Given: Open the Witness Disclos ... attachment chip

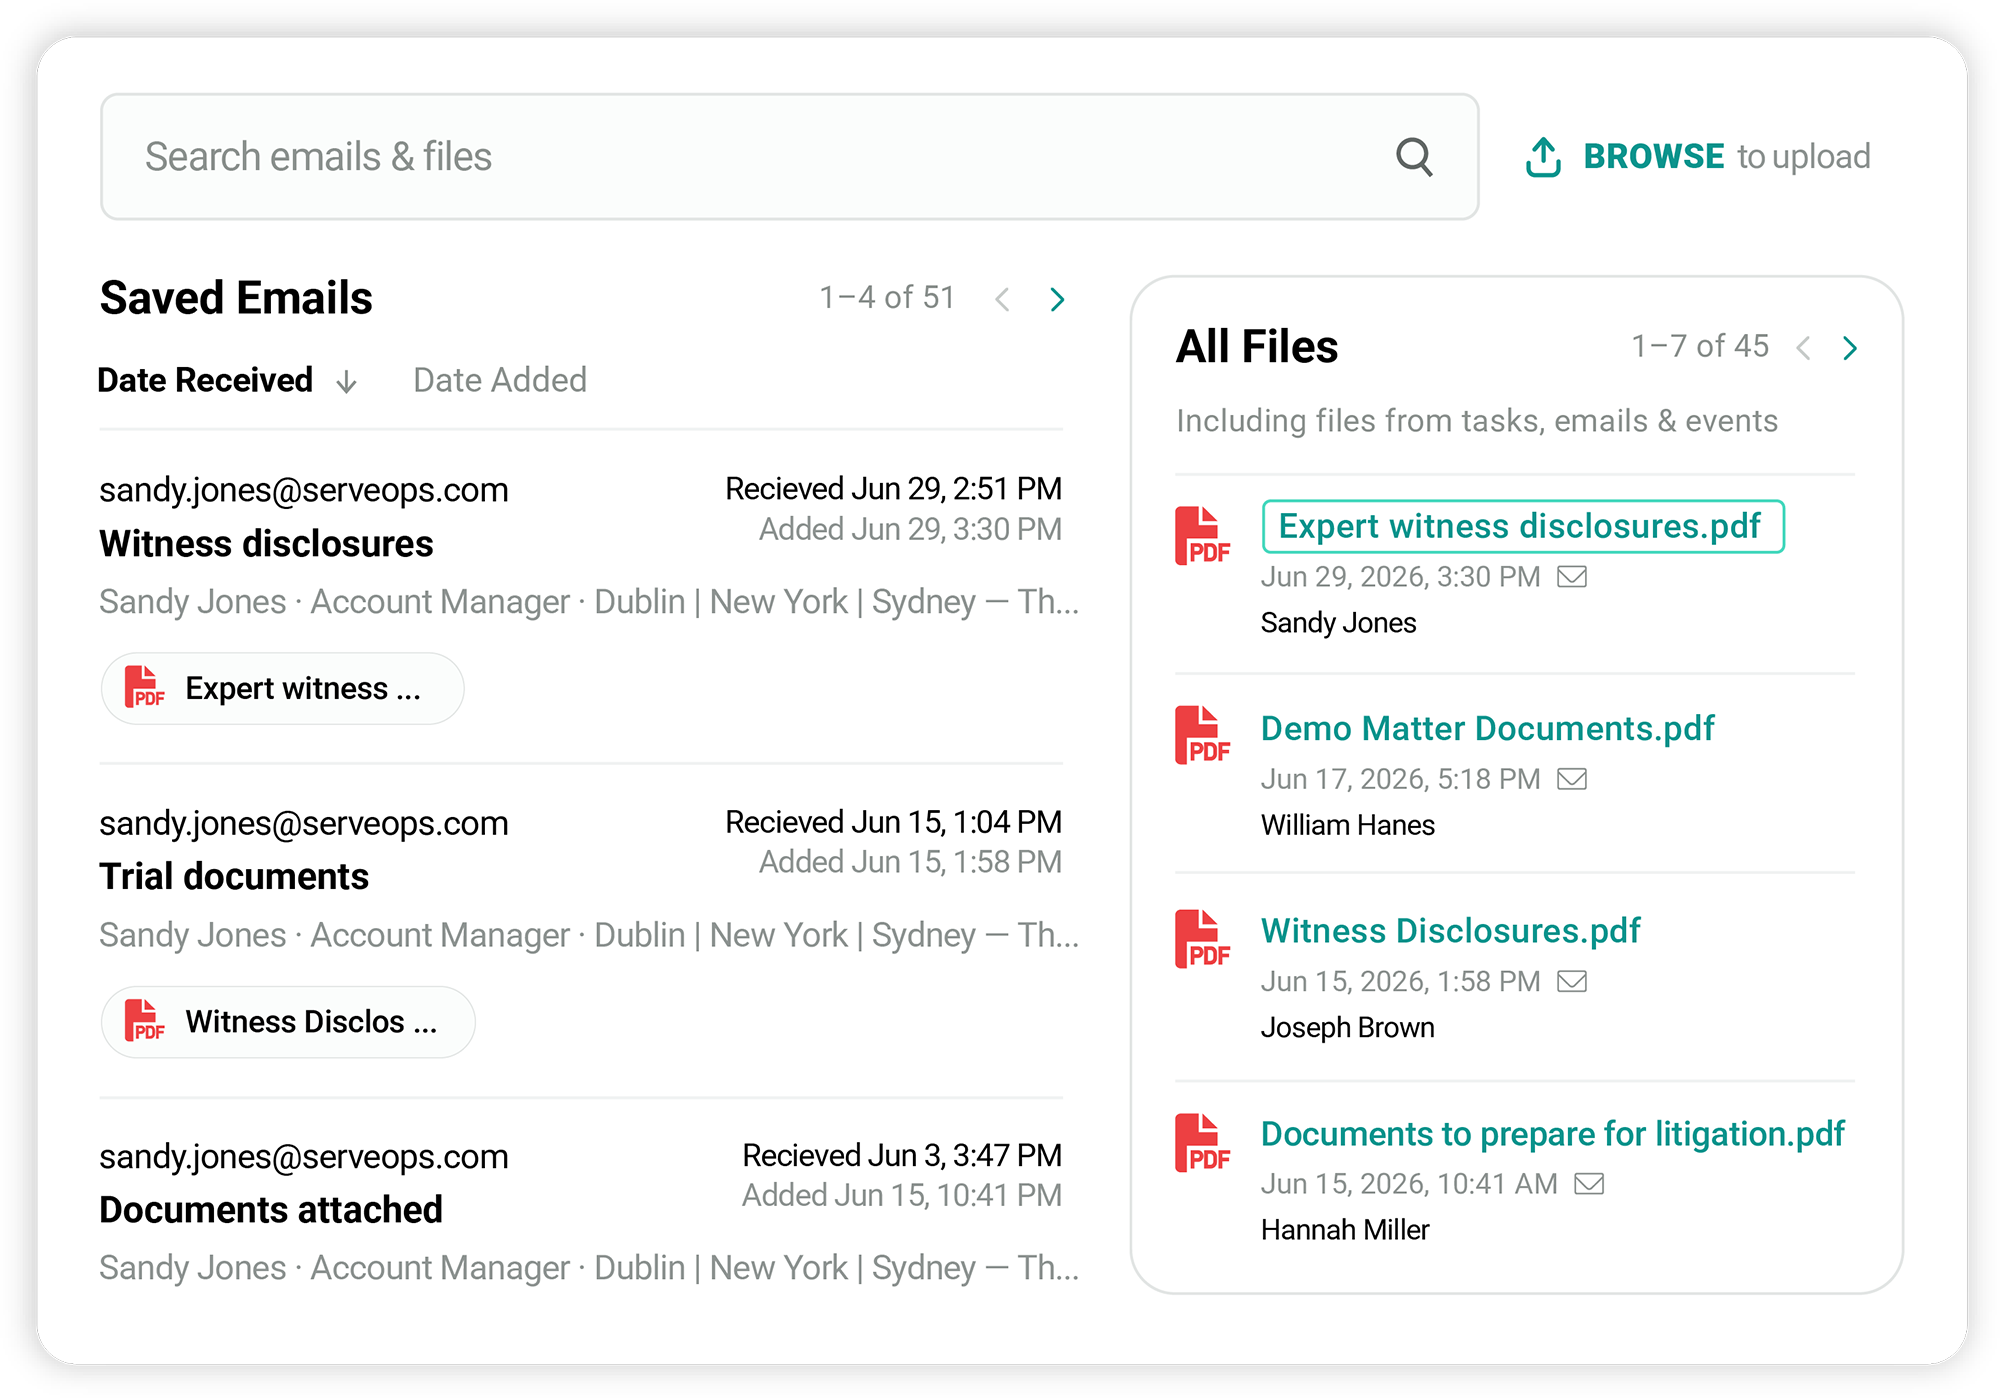Looking at the screenshot, I should click(x=288, y=1021).
